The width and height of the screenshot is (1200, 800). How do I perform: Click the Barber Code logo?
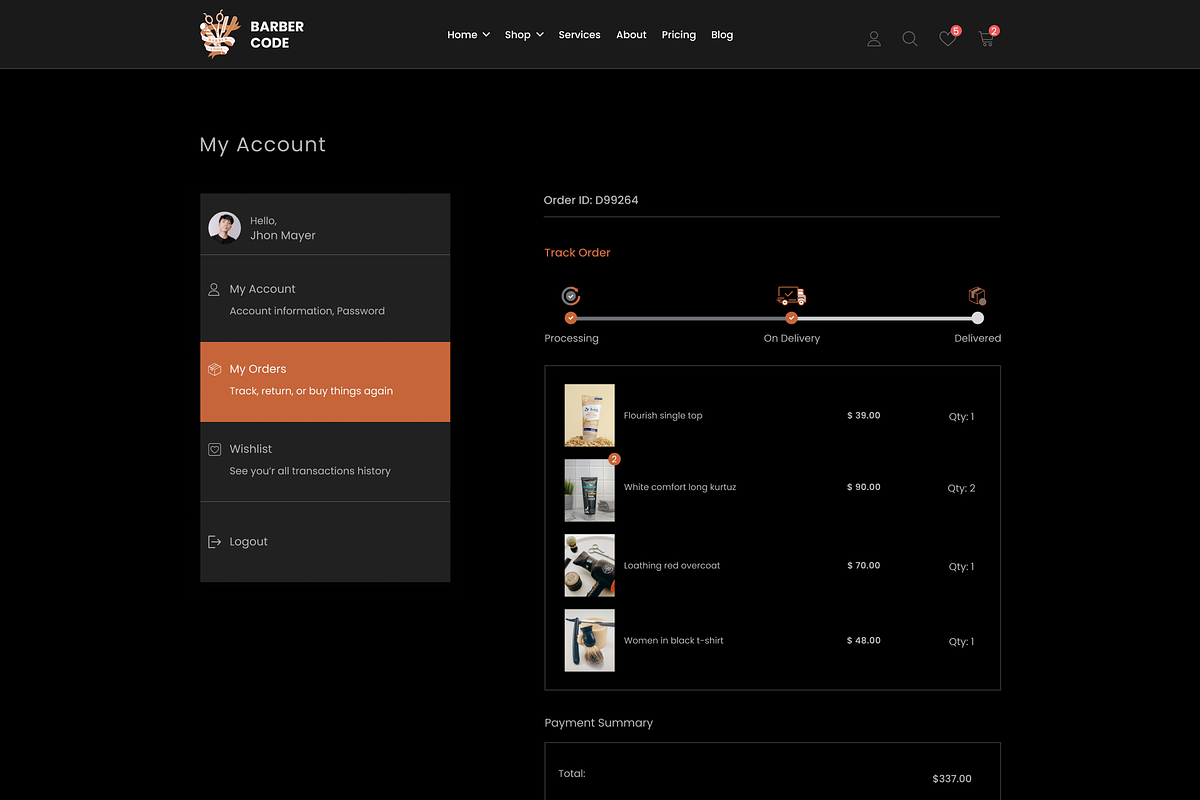(252, 34)
